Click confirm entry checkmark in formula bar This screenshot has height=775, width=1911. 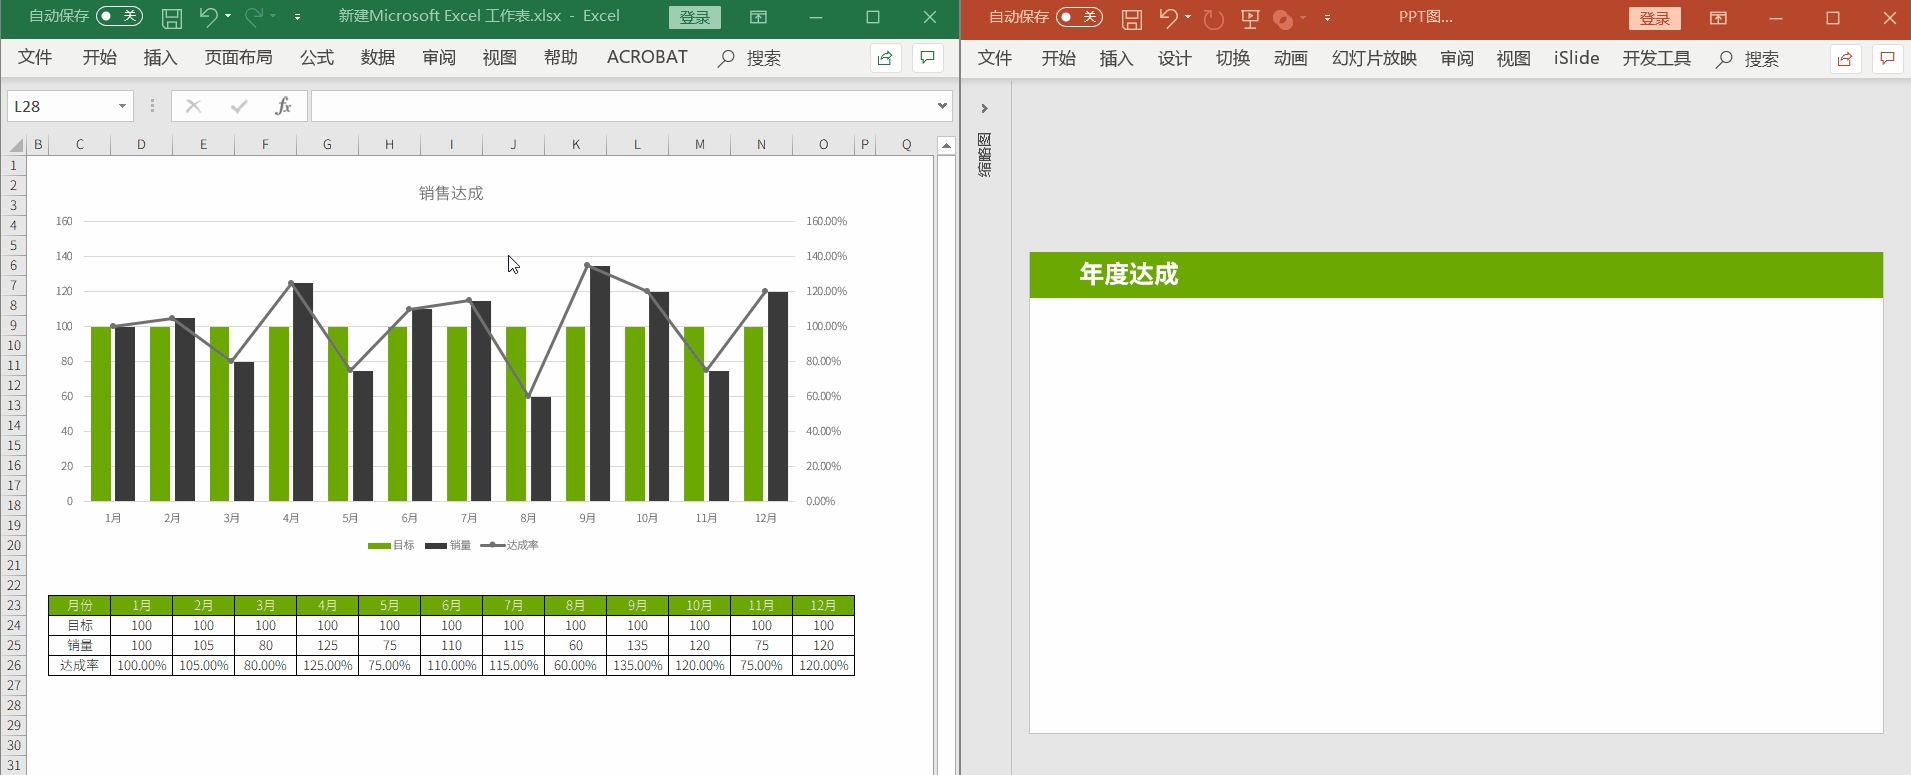(x=239, y=106)
